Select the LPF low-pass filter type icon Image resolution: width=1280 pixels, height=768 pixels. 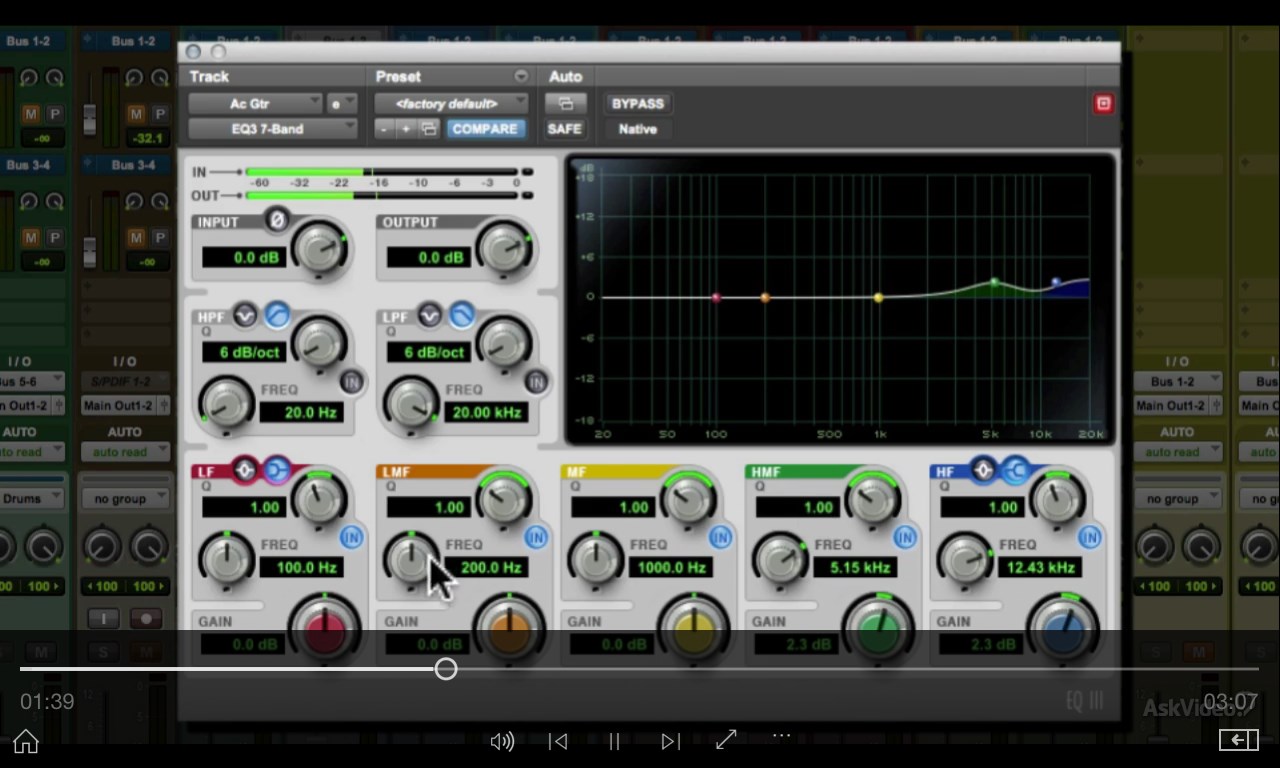tap(461, 316)
